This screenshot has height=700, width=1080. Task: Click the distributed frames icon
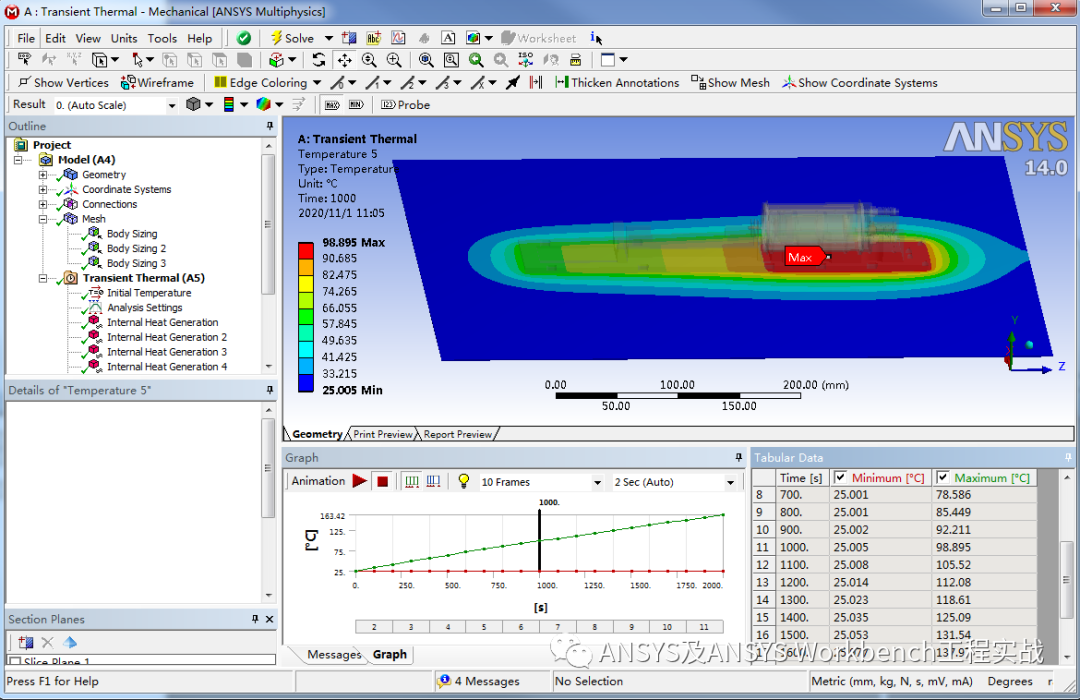(411, 482)
